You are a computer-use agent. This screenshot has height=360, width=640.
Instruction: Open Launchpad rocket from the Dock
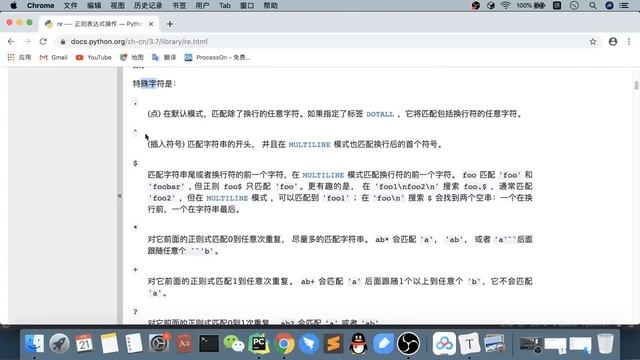click(59, 344)
